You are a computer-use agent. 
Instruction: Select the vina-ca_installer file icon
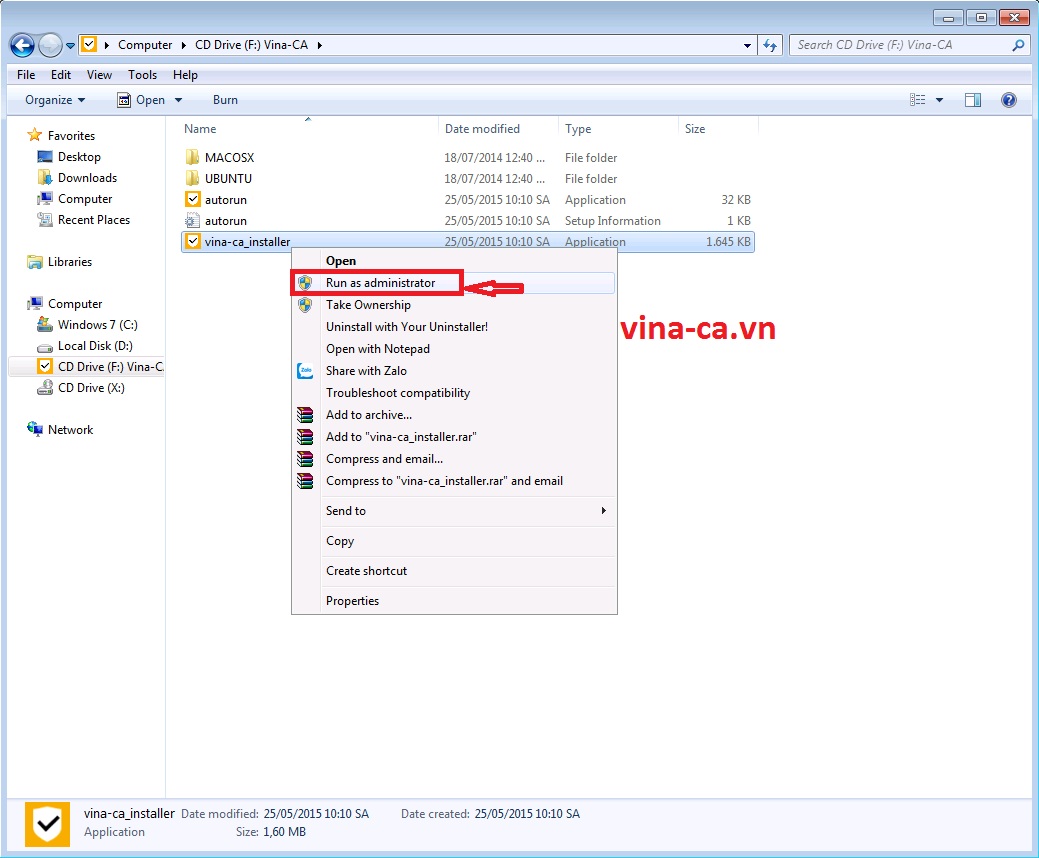tap(193, 242)
